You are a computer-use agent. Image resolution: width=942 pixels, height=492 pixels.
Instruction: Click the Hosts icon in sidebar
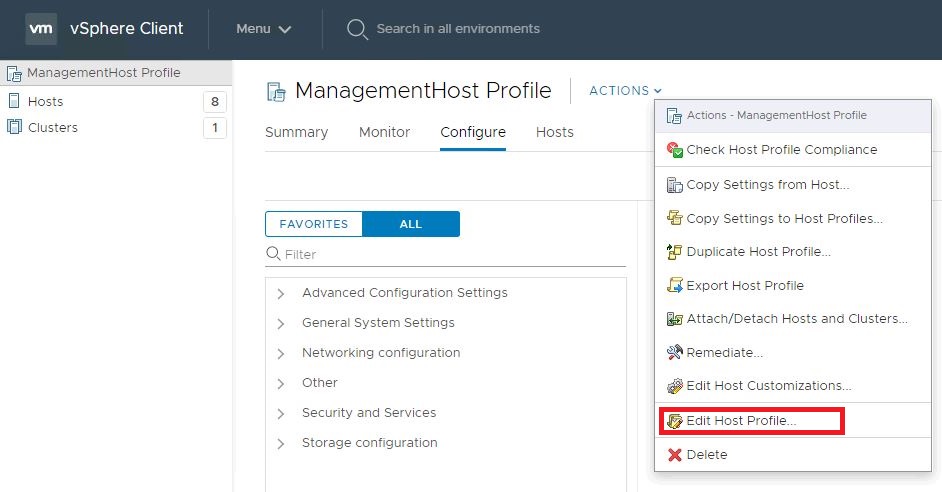click(x=14, y=101)
